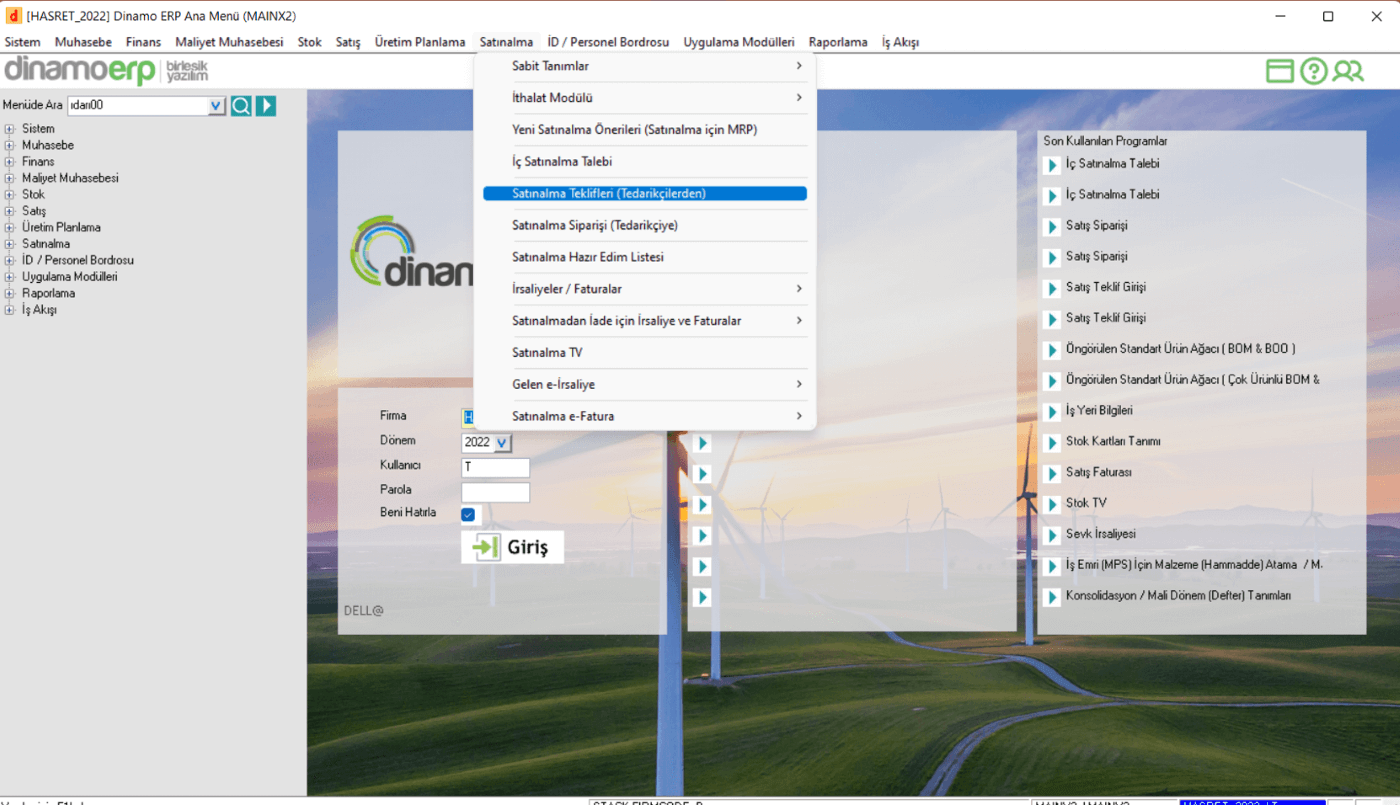
Task: Click the arrow icon beside the Çok Ürünlü BOM entry
Action: (1051, 381)
